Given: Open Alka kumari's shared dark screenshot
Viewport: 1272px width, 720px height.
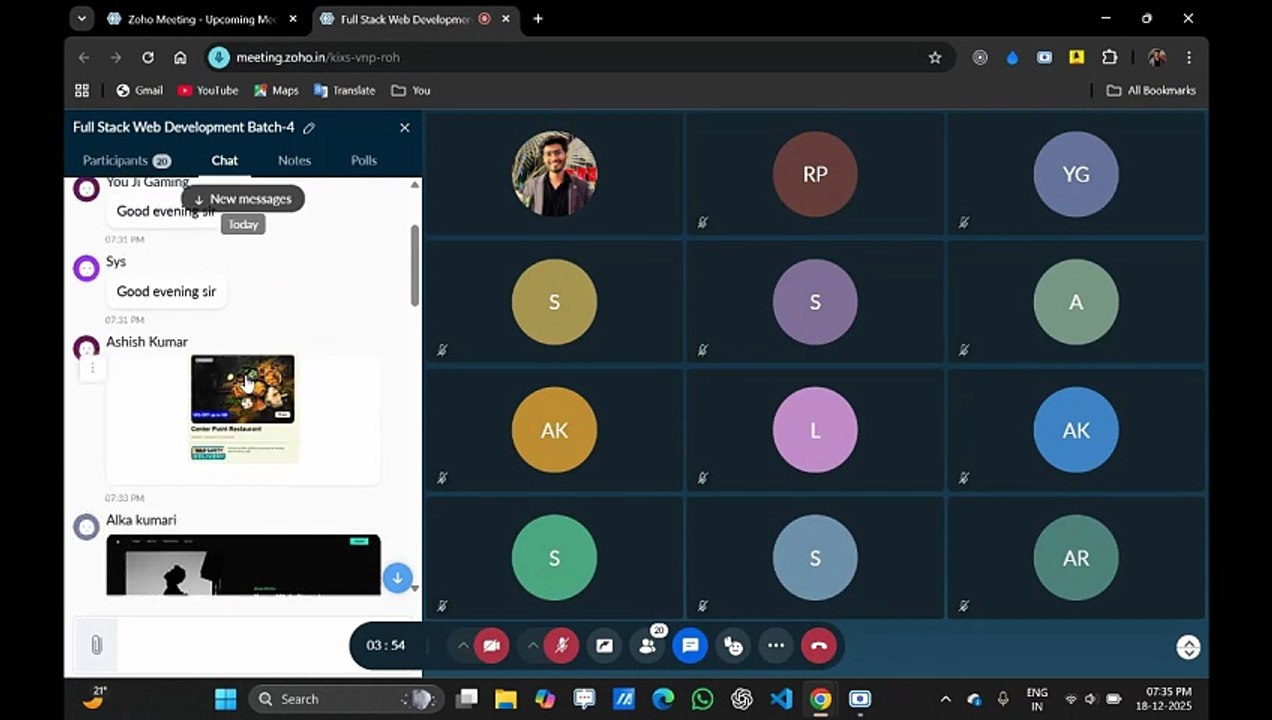Looking at the screenshot, I should click(x=243, y=565).
